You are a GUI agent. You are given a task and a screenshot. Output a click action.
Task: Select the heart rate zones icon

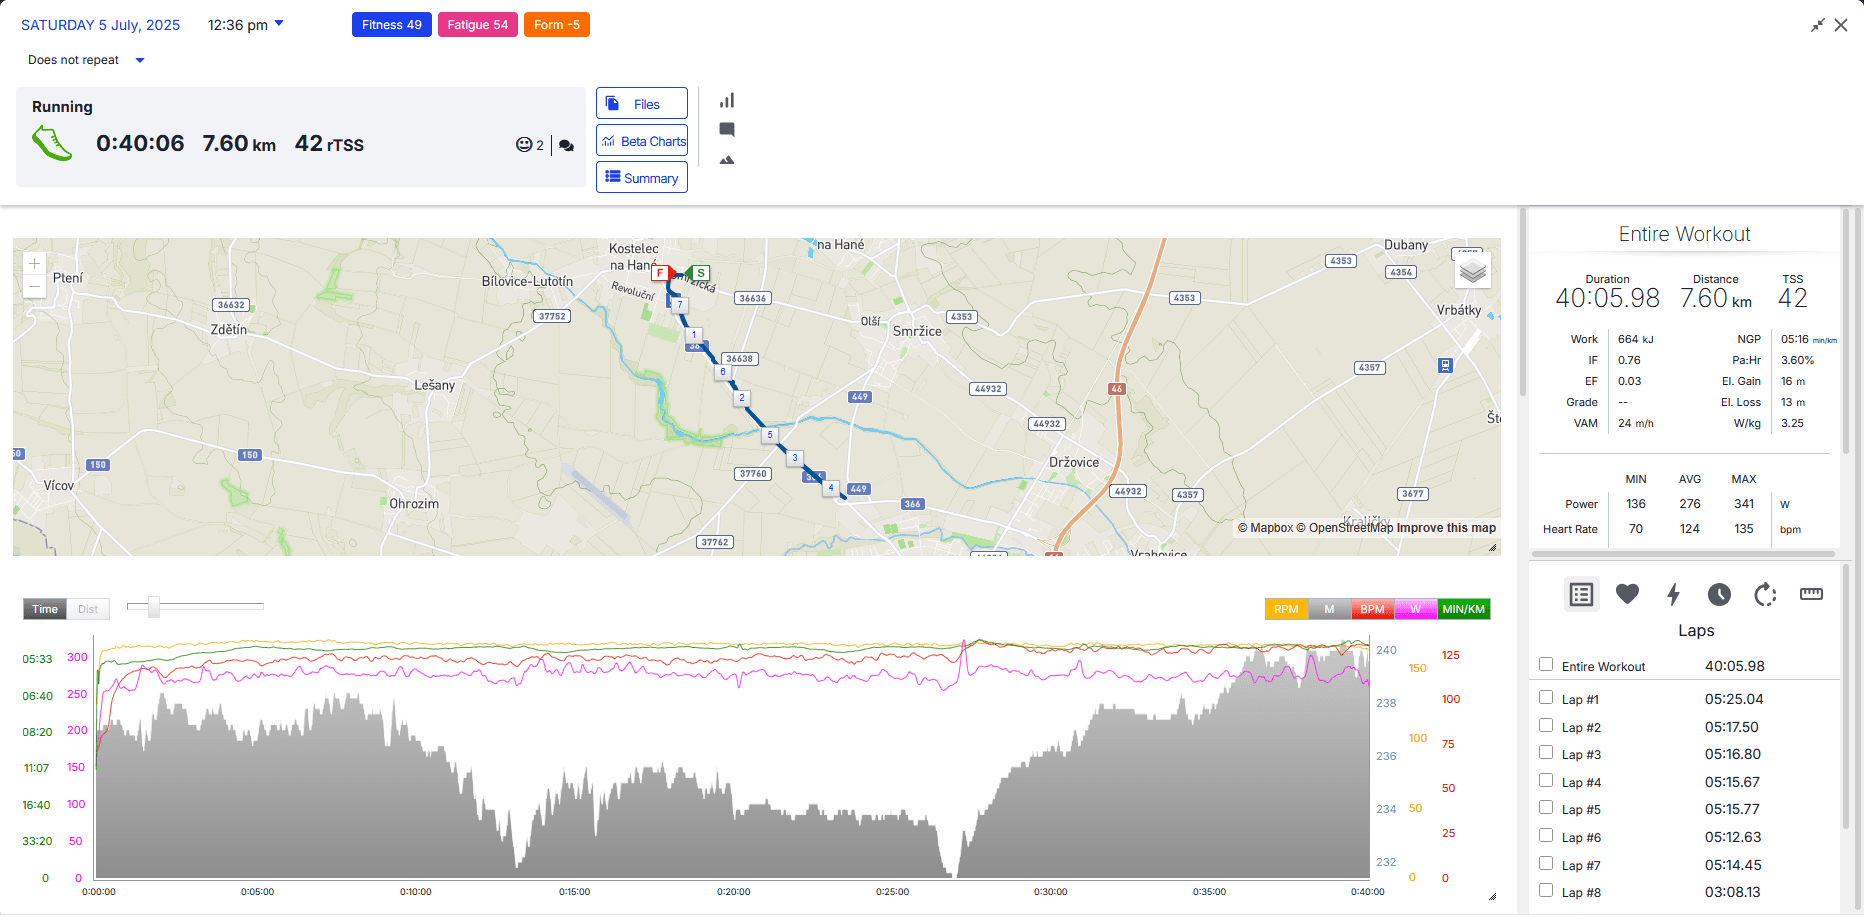tap(1627, 594)
